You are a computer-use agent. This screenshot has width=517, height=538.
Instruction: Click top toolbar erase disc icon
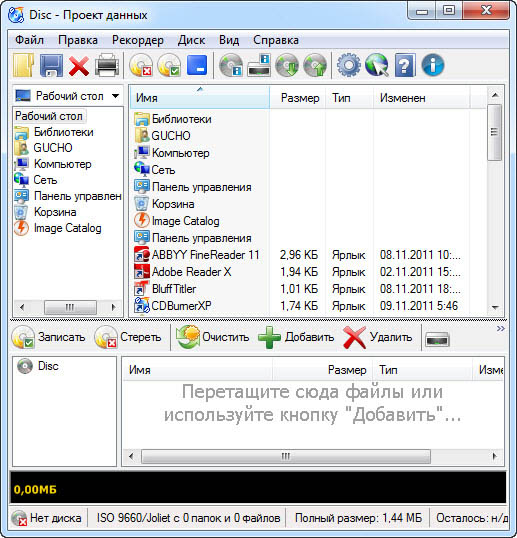tap(141, 65)
